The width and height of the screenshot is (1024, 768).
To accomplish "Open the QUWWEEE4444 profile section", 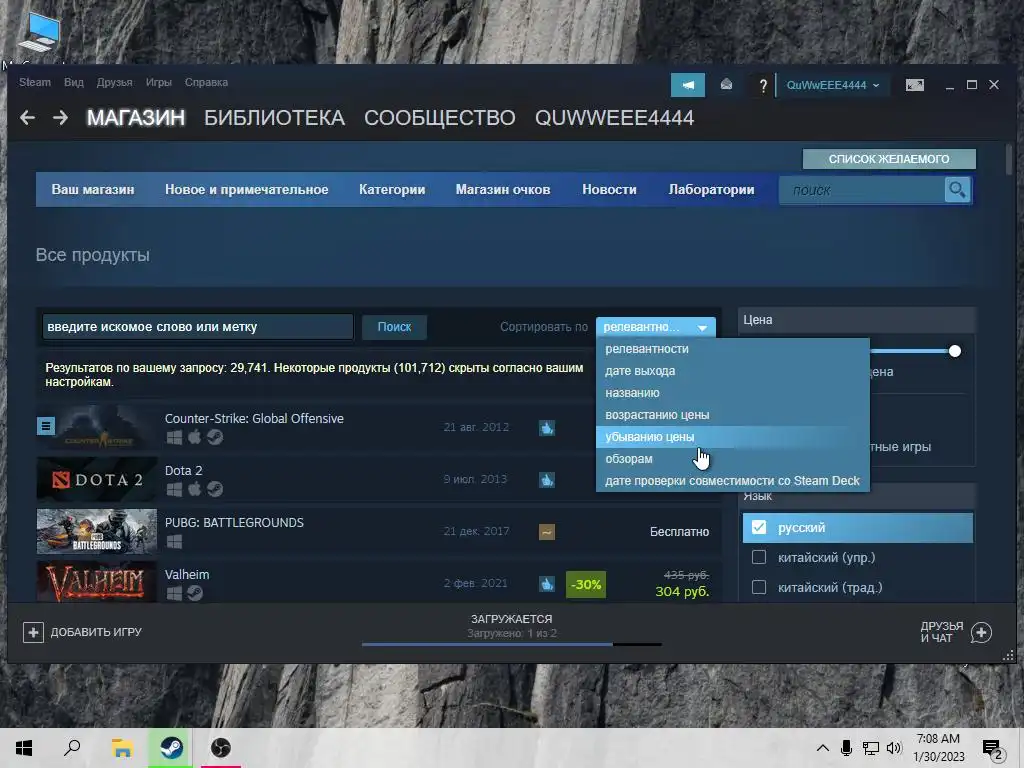I will [615, 118].
